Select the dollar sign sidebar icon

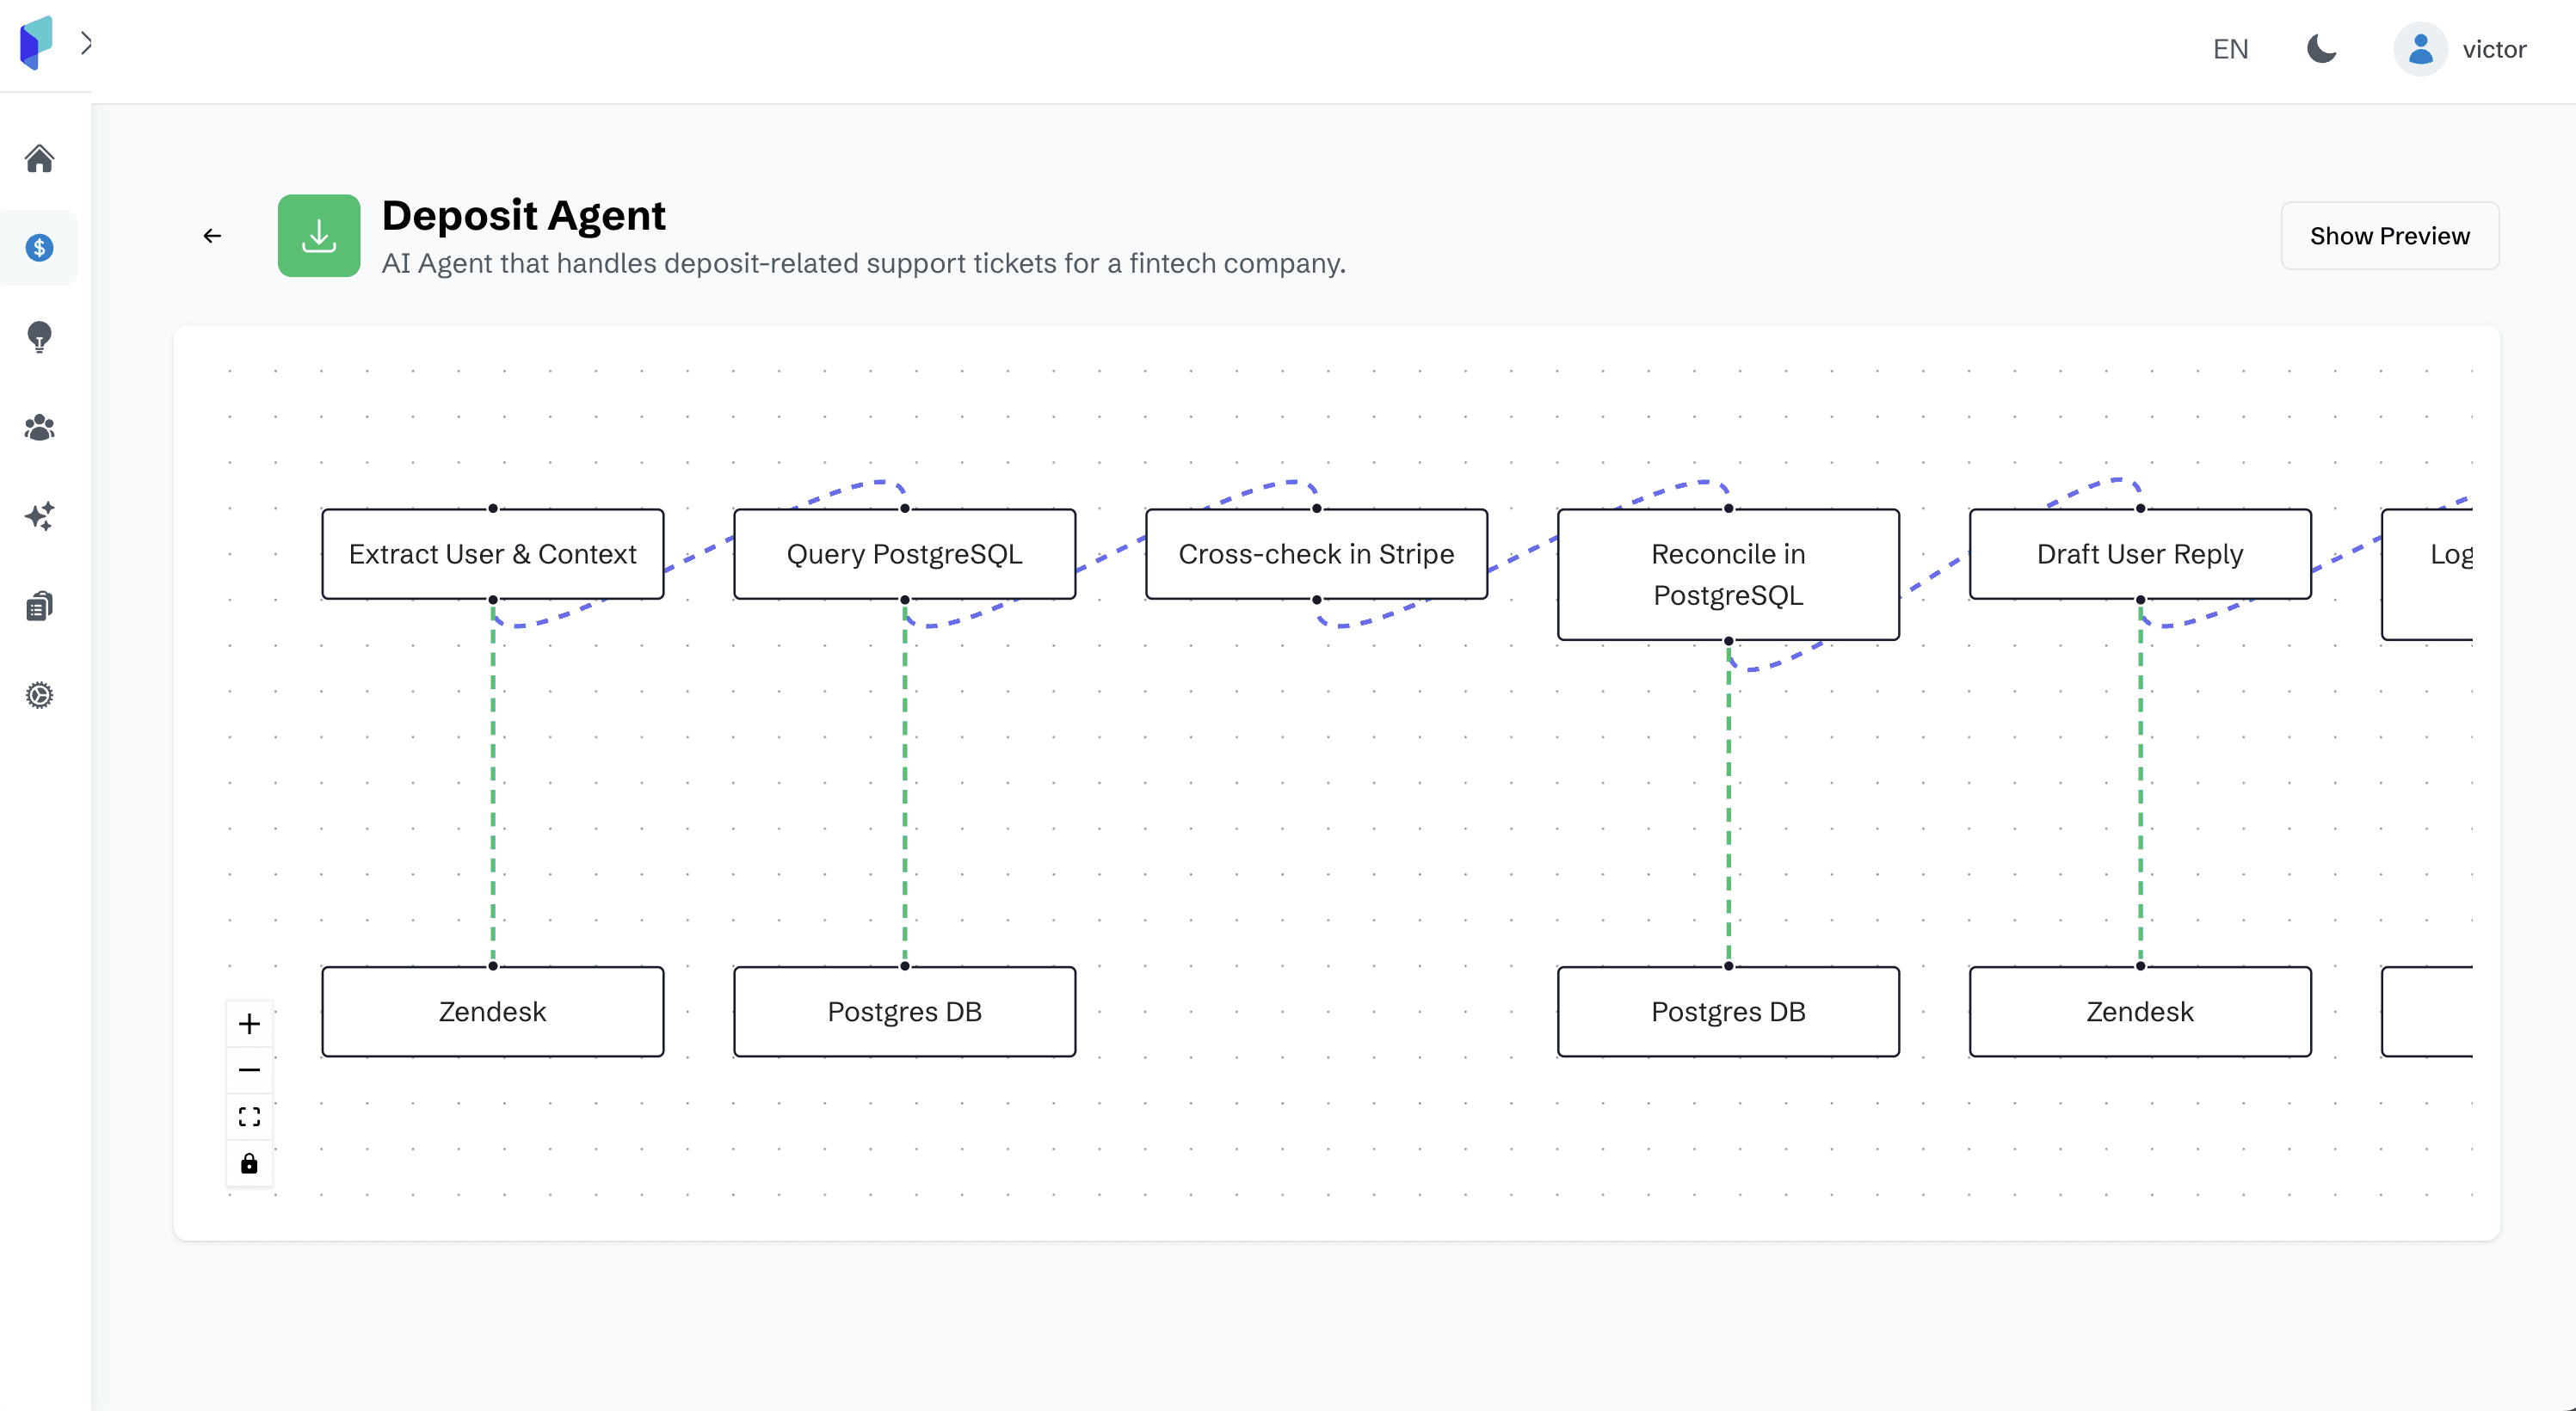tap(39, 247)
